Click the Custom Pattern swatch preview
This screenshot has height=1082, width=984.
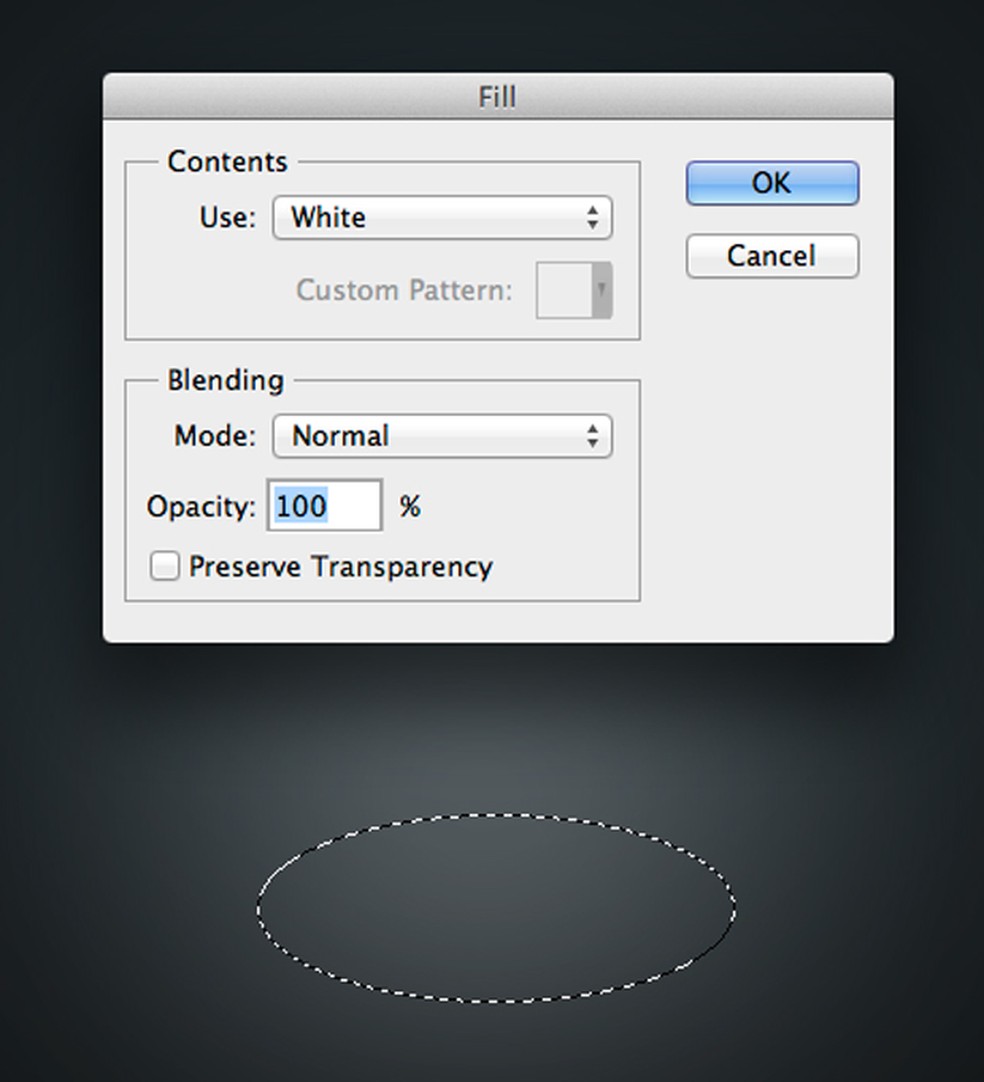(x=564, y=291)
